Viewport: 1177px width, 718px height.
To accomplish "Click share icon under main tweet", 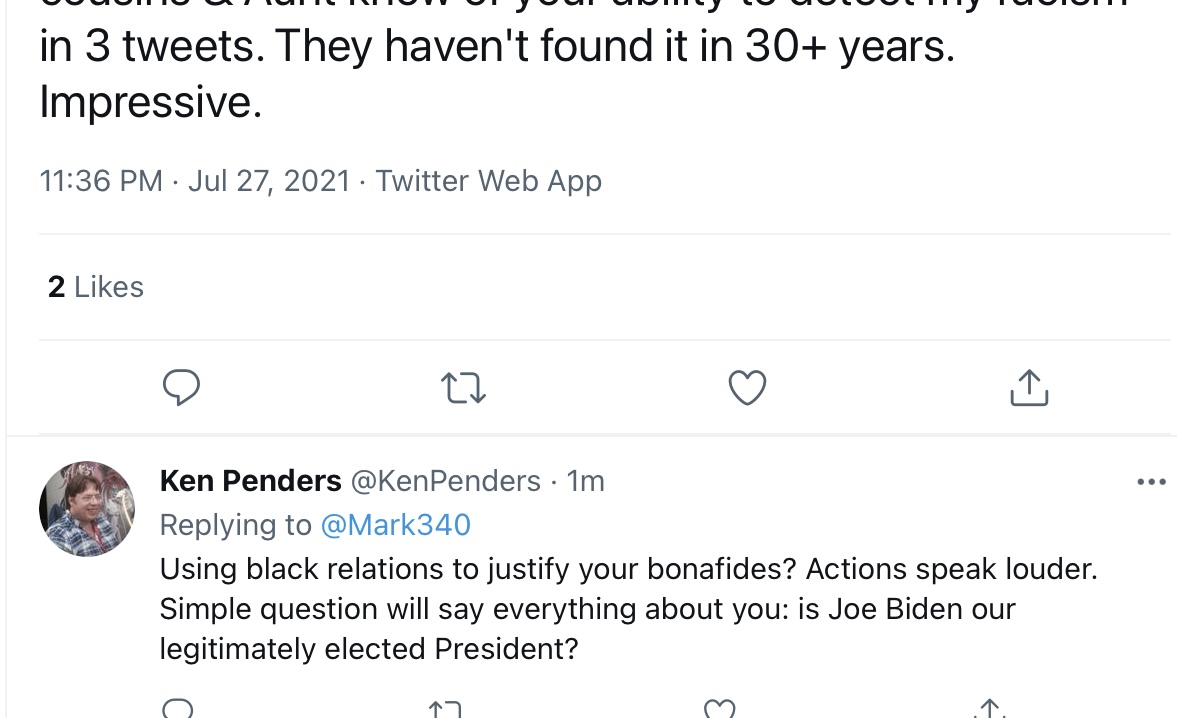I will tap(1029, 387).
